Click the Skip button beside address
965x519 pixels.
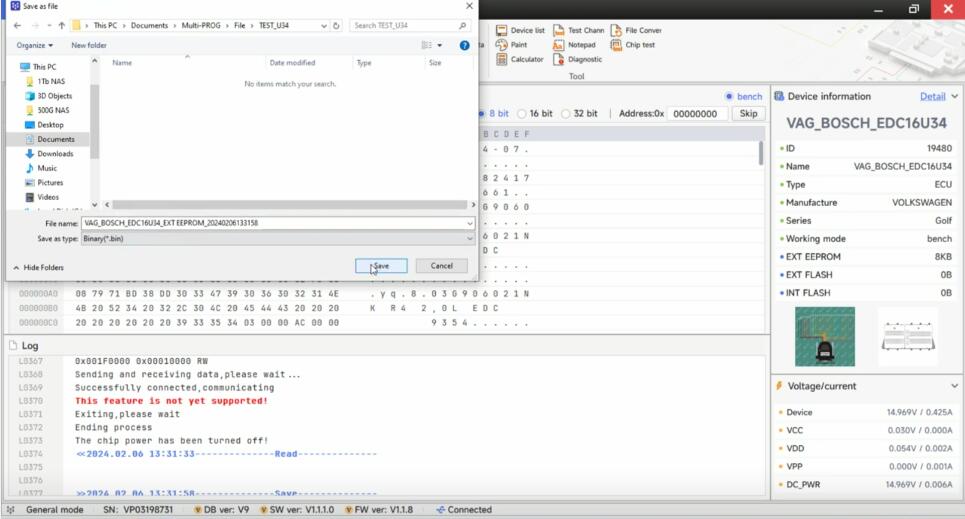coord(748,114)
